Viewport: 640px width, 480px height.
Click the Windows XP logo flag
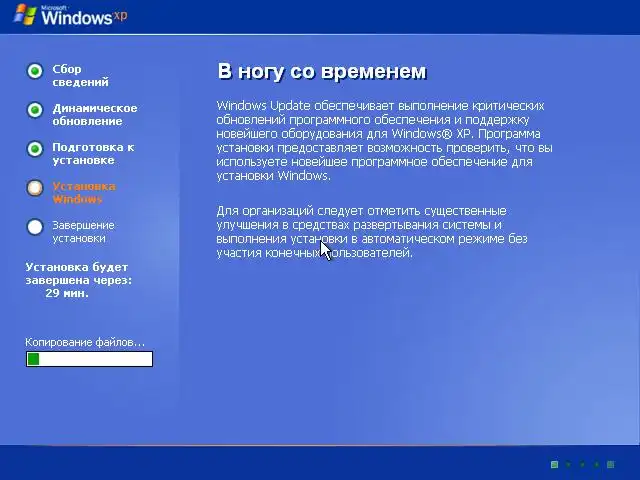click(x=25, y=15)
